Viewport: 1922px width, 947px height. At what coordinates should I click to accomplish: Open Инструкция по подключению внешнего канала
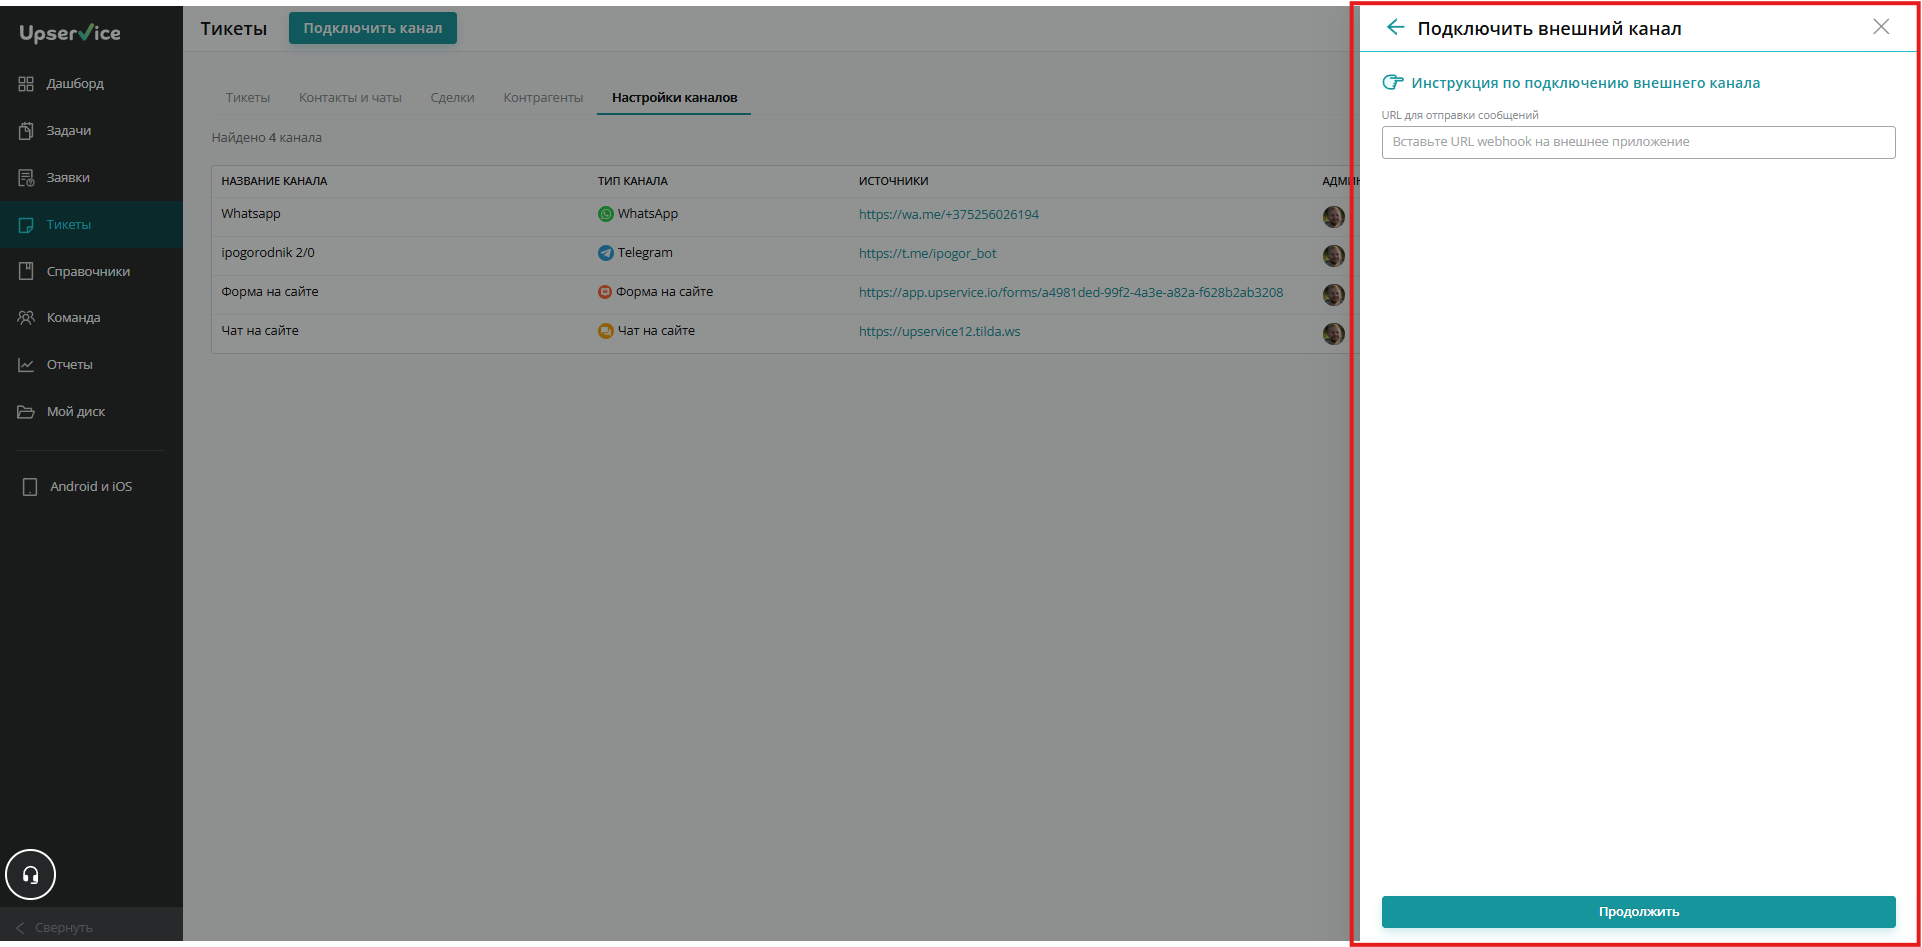tap(1585, 83)
